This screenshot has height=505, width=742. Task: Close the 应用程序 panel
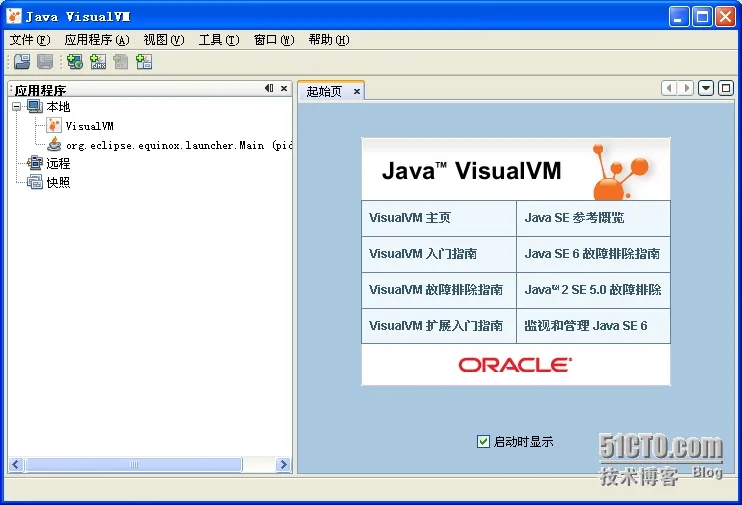tap(284, 88)
